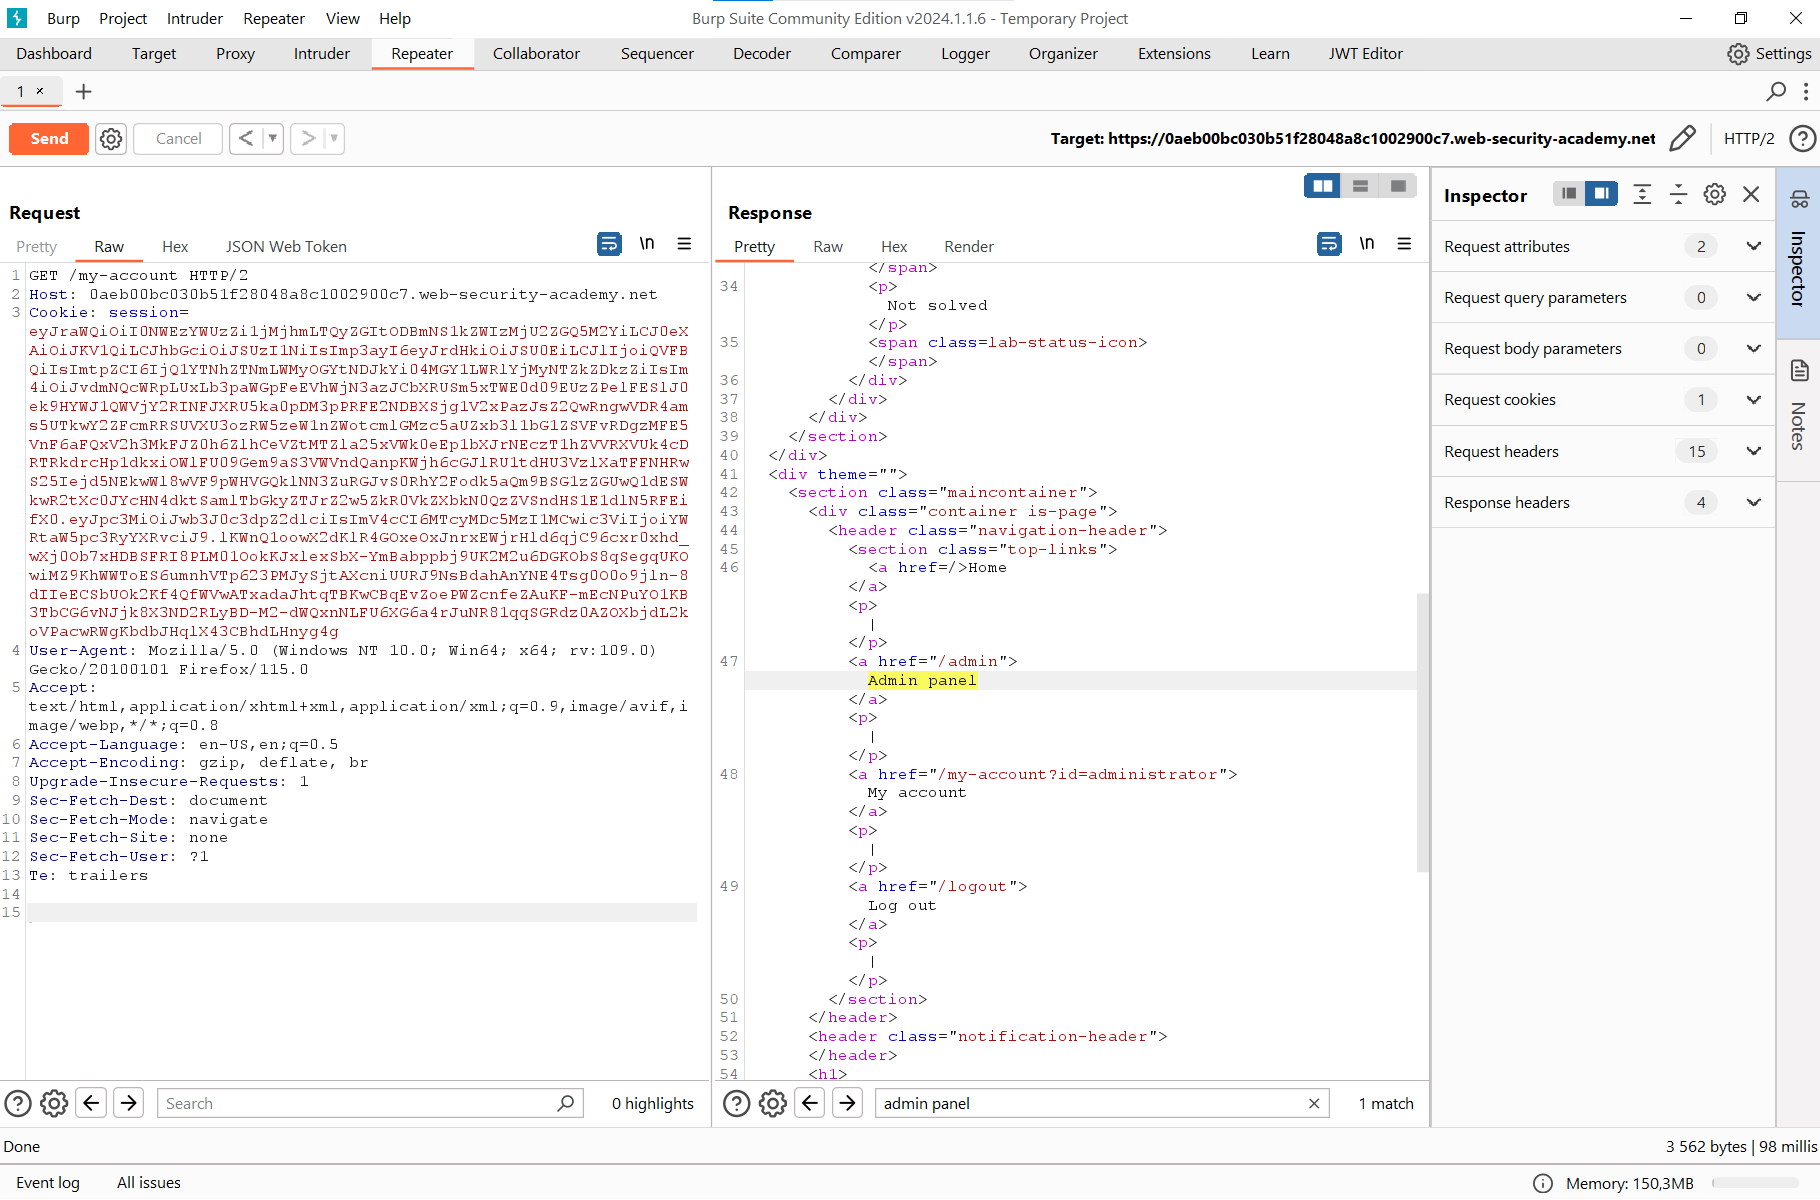Switch to the Proxy tab

[x=235, y=54]
